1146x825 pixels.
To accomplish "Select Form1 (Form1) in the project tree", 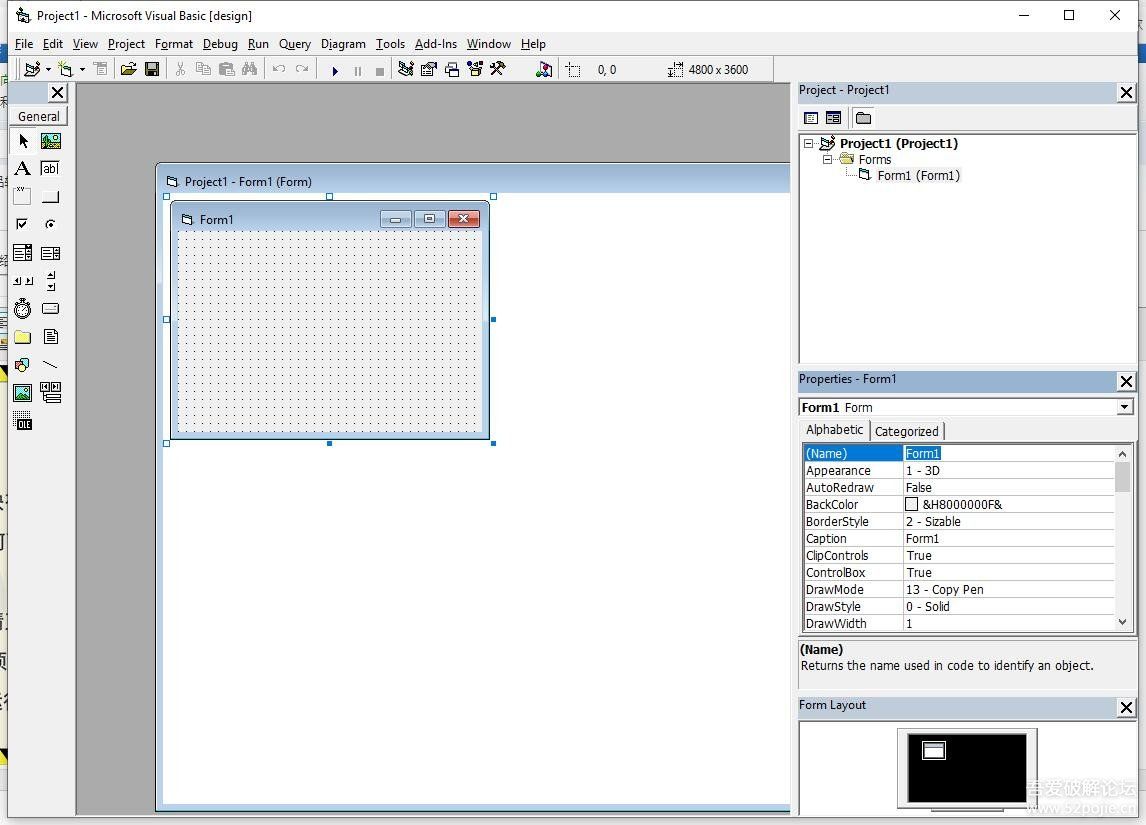I will coord(918,175).
